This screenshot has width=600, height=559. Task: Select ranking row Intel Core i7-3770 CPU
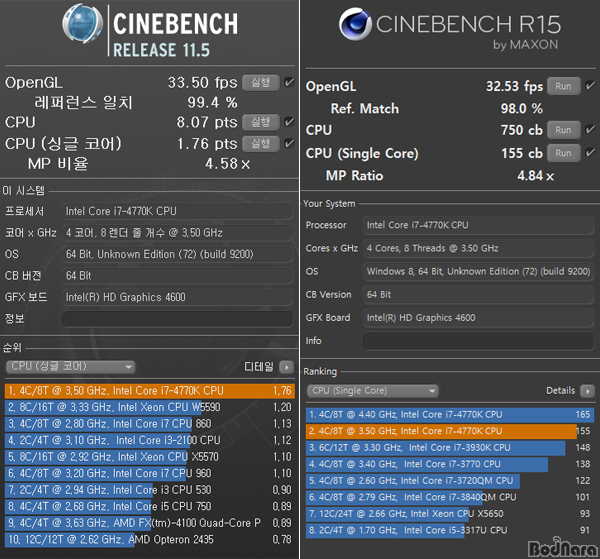pos(450,464)
